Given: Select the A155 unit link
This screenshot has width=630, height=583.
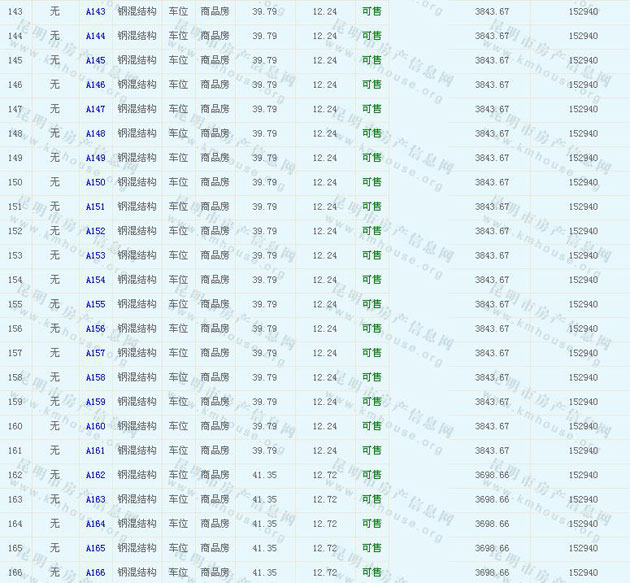Looking at the screenshot, I should pyautogui.click(x=95, y=305).
